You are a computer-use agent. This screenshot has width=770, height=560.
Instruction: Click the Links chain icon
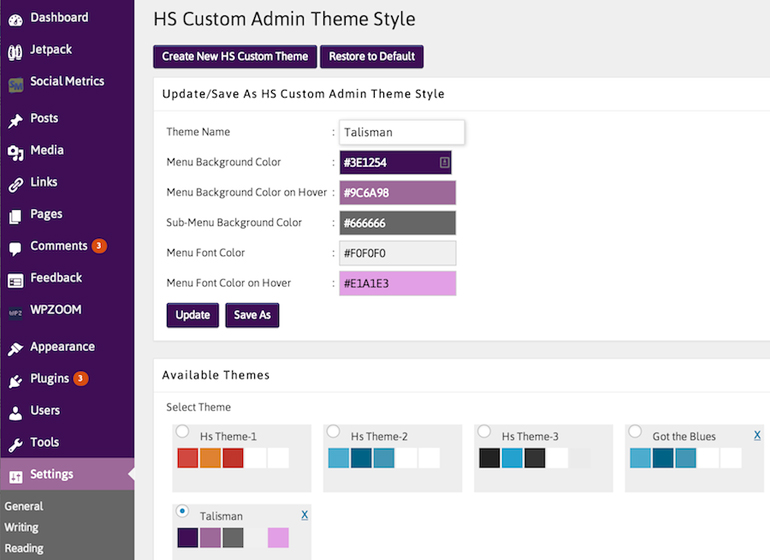point(15,184)
